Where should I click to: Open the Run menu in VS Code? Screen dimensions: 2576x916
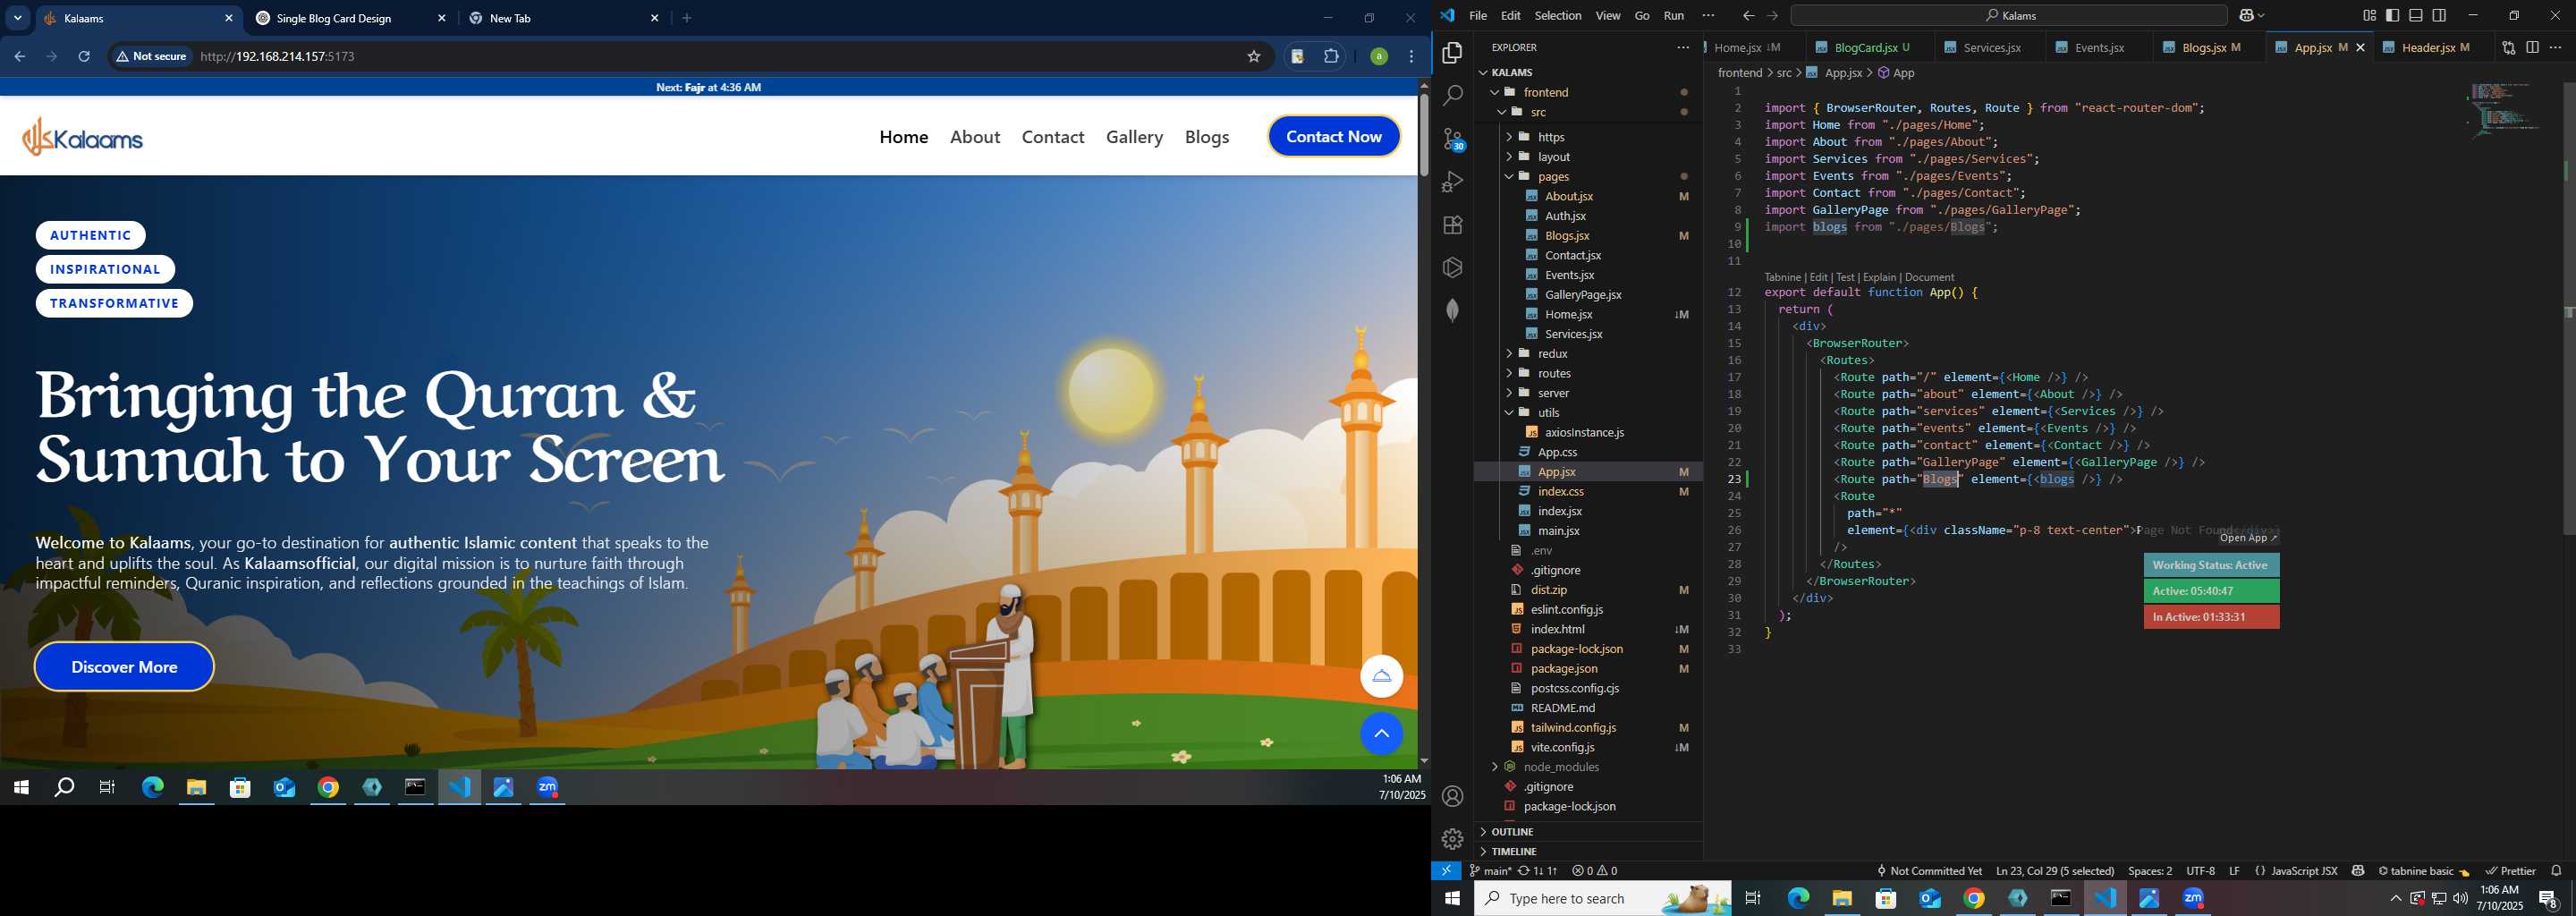pyautogui.click(x=1674, y=16)
